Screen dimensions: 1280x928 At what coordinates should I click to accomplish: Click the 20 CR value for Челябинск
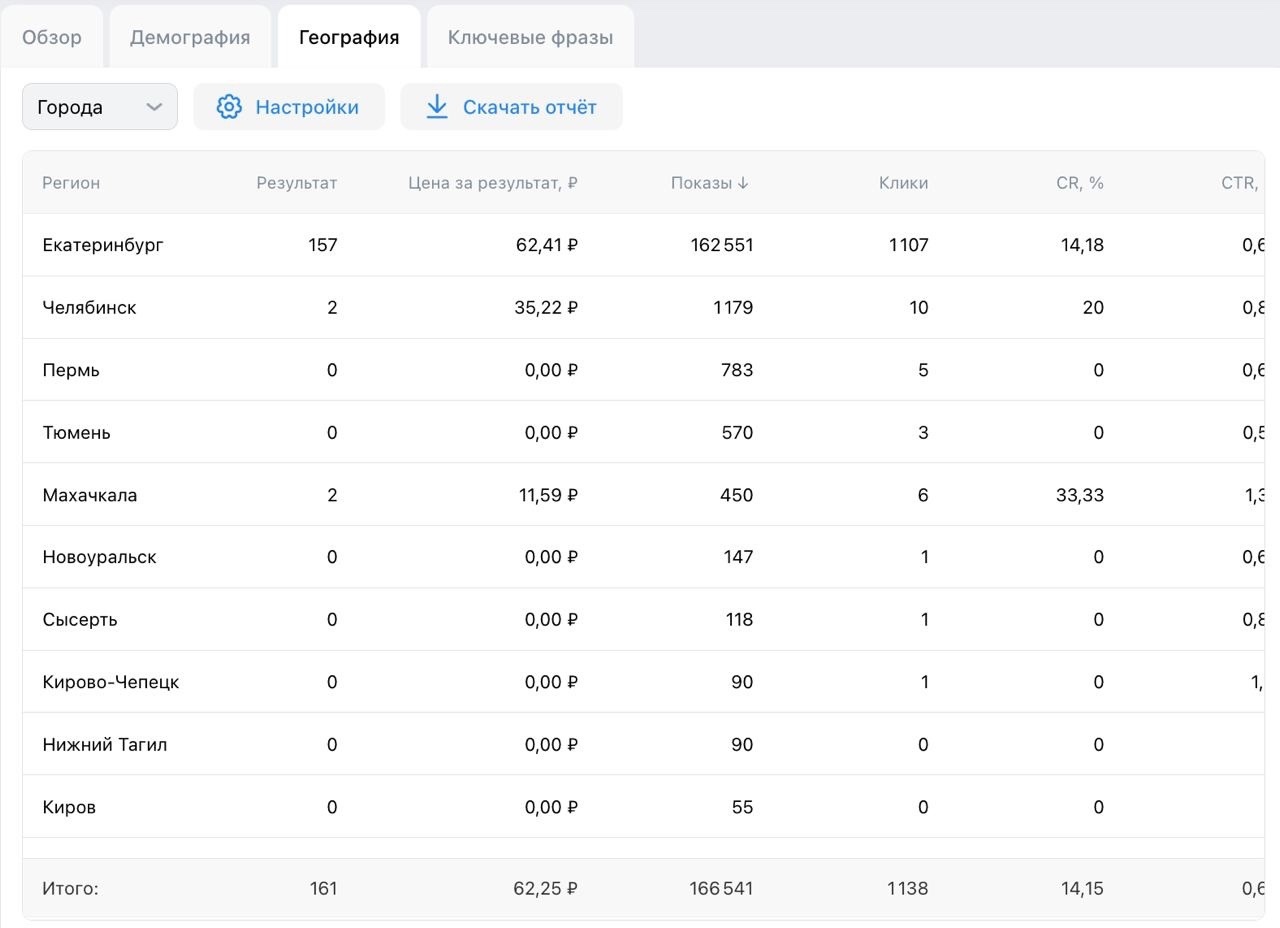pyautogui.click(x=1093, y=308)
